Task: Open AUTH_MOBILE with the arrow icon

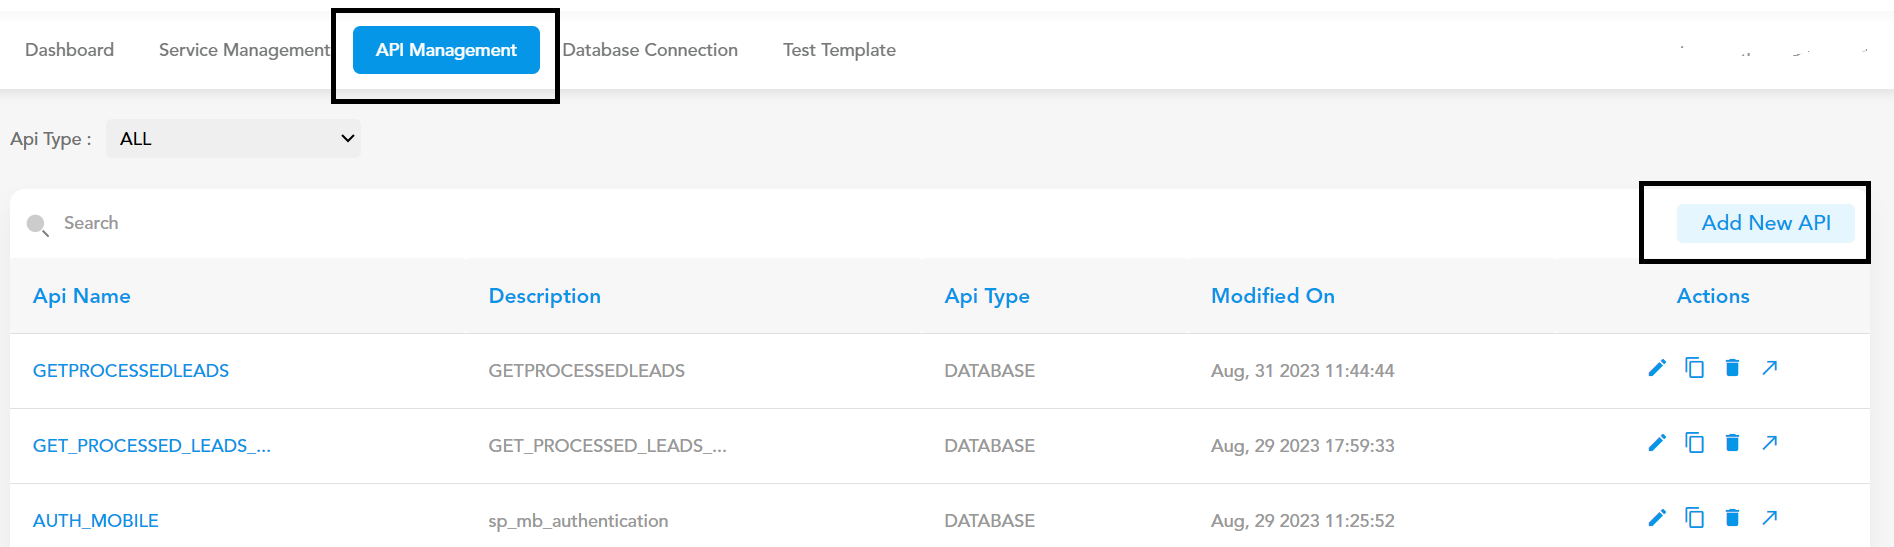Action: click(x=1770, y=518)
